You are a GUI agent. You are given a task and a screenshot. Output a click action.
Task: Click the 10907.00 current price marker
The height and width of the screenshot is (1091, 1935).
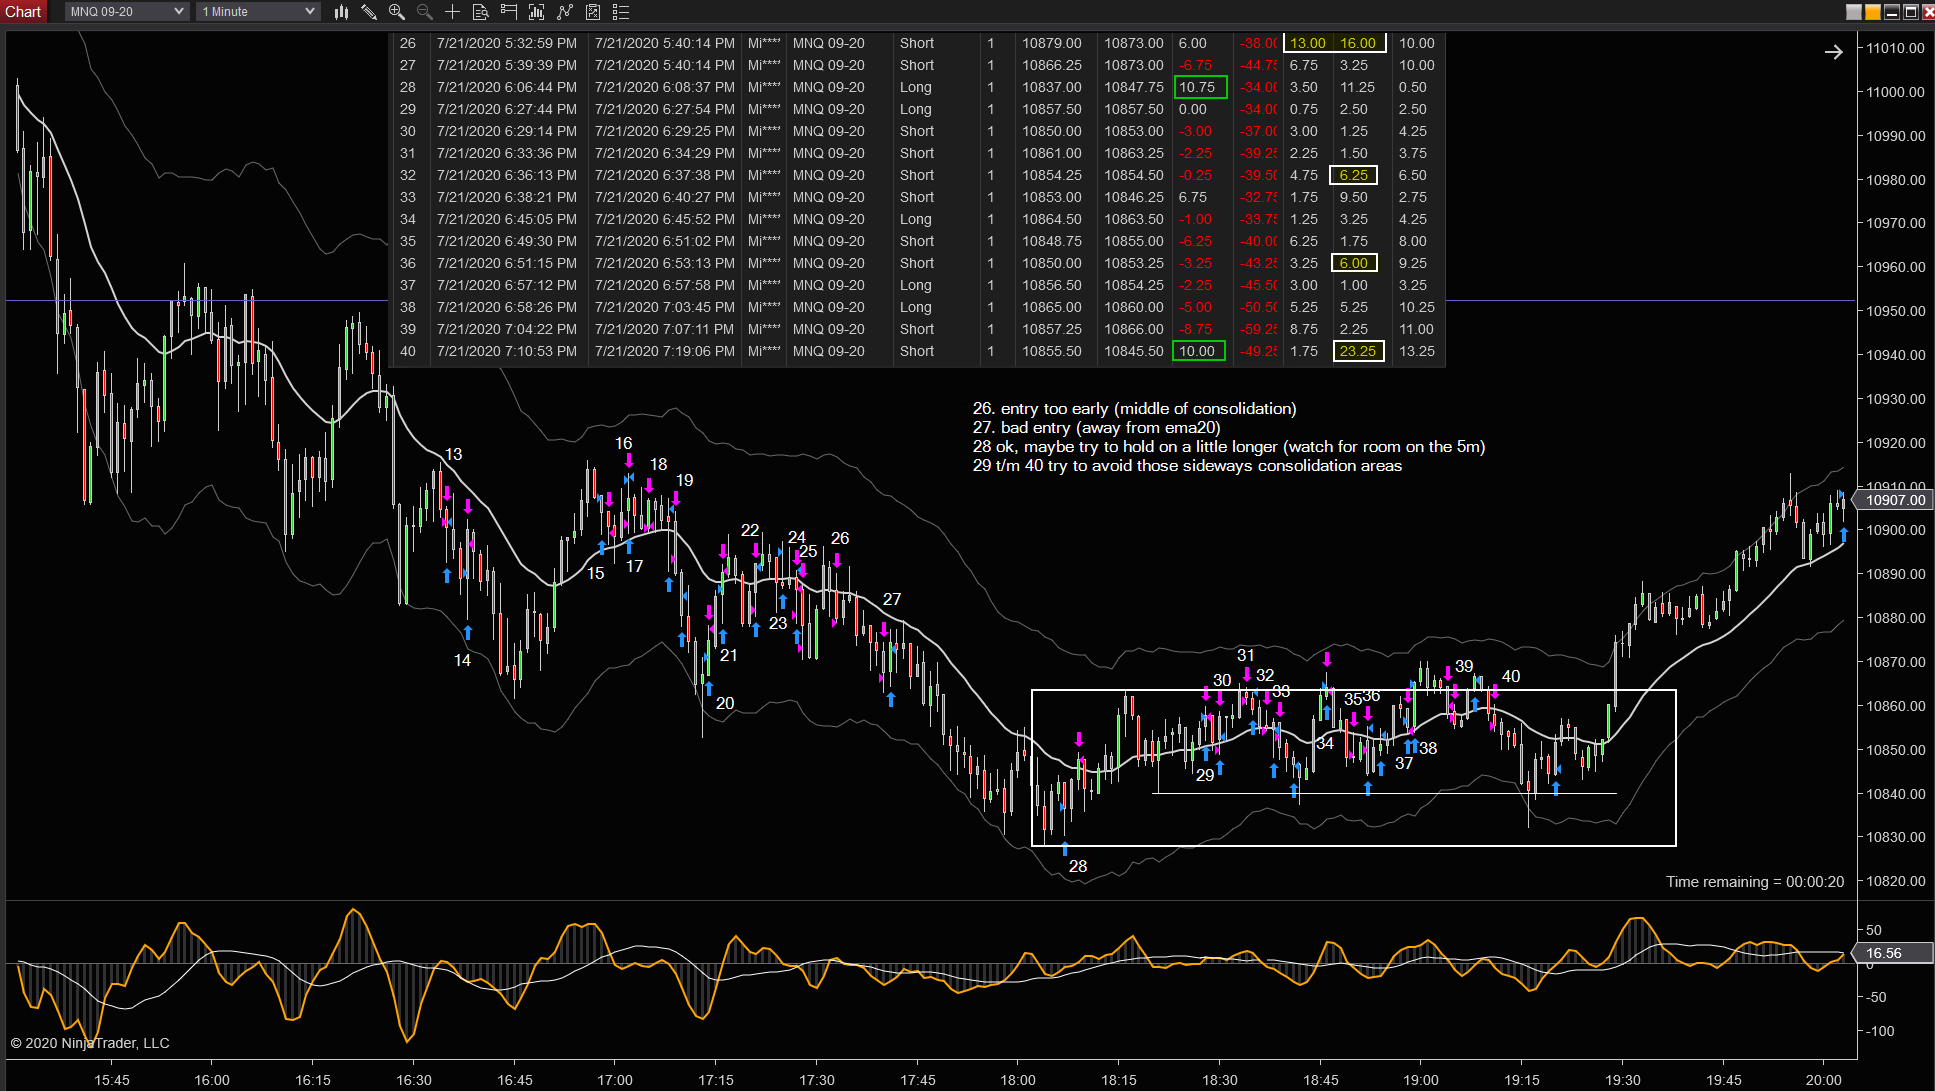coord(1894,500)
